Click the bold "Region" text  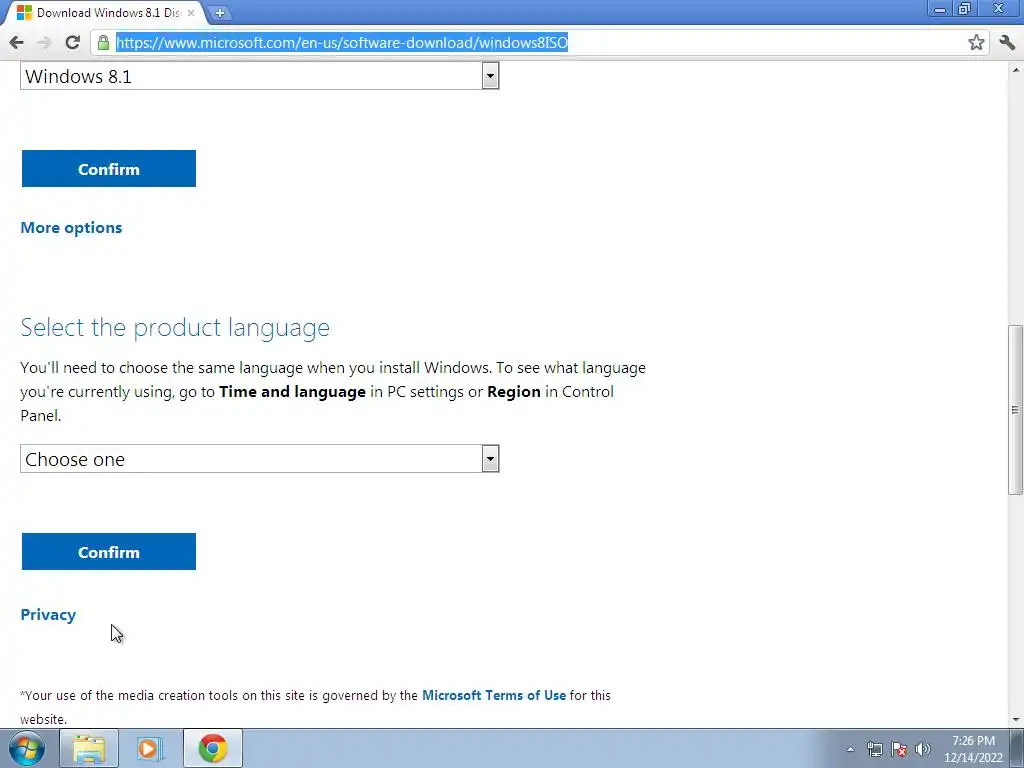[x=513, y=392]
